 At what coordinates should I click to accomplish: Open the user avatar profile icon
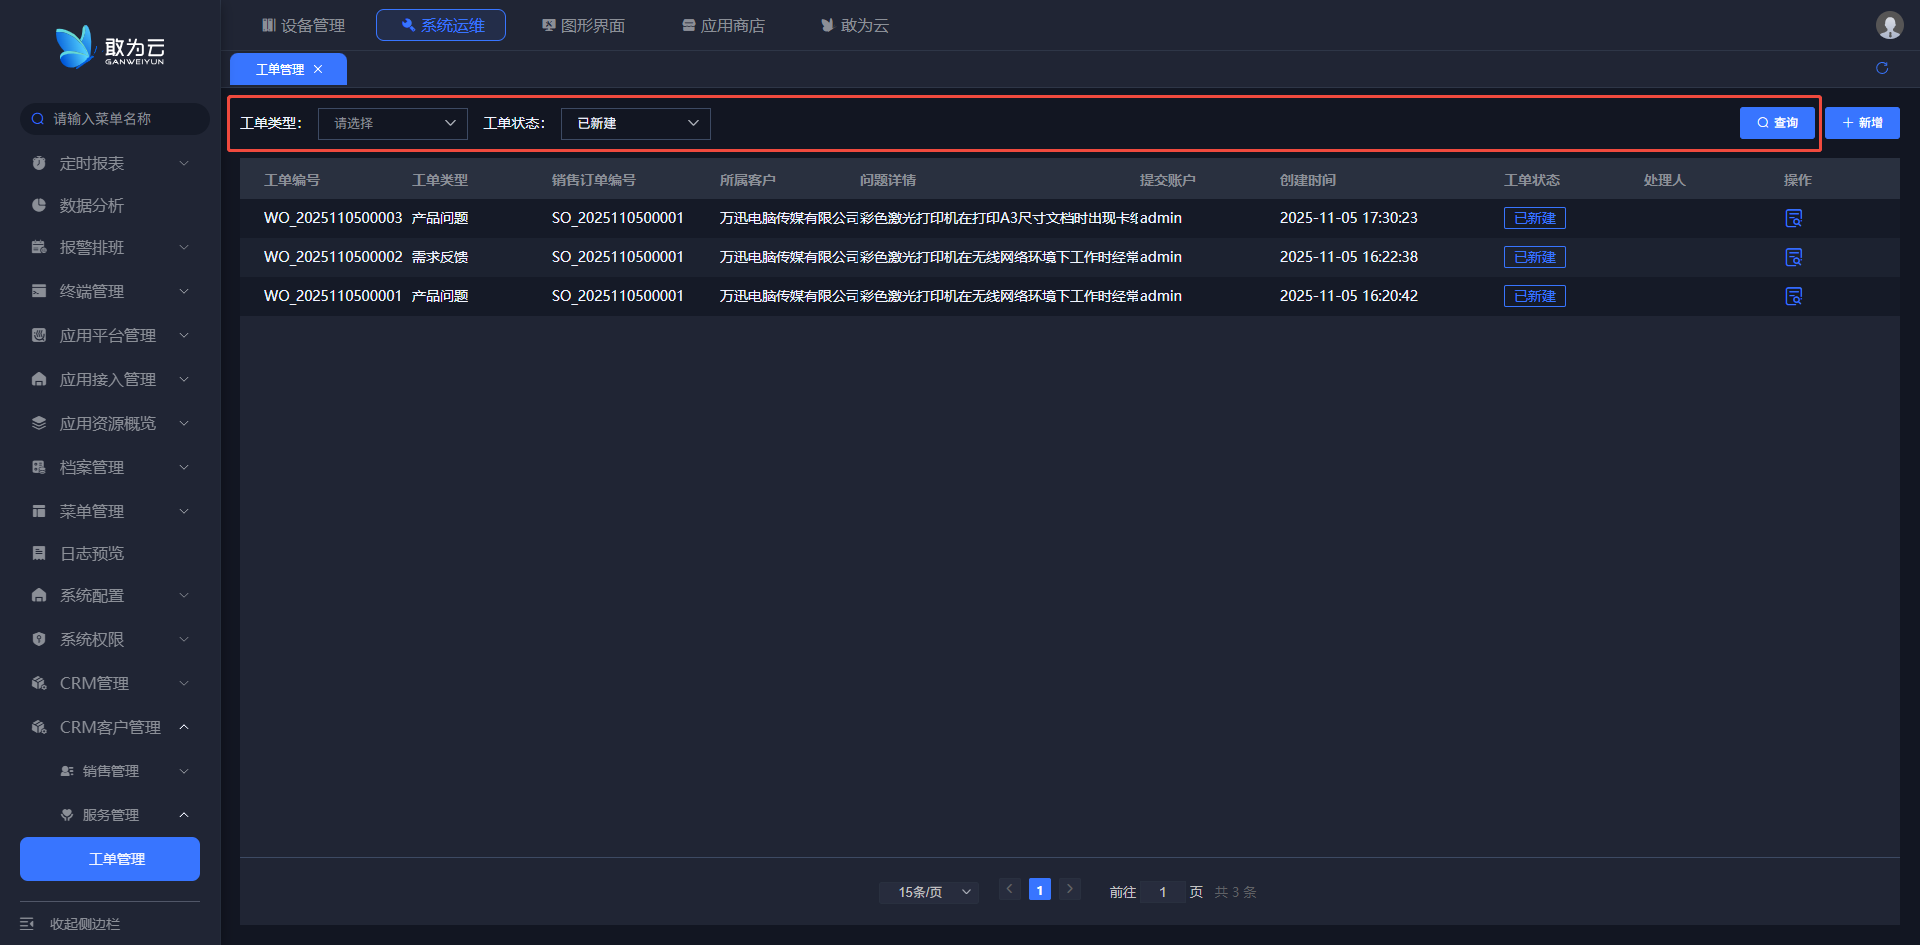click(x=1889, y=25)
